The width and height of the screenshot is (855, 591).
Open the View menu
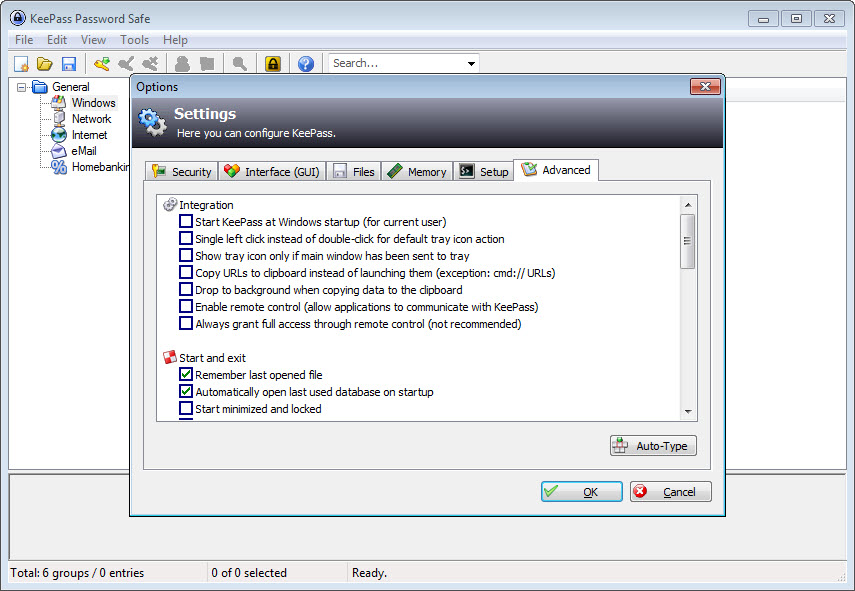tap(93, 40)
